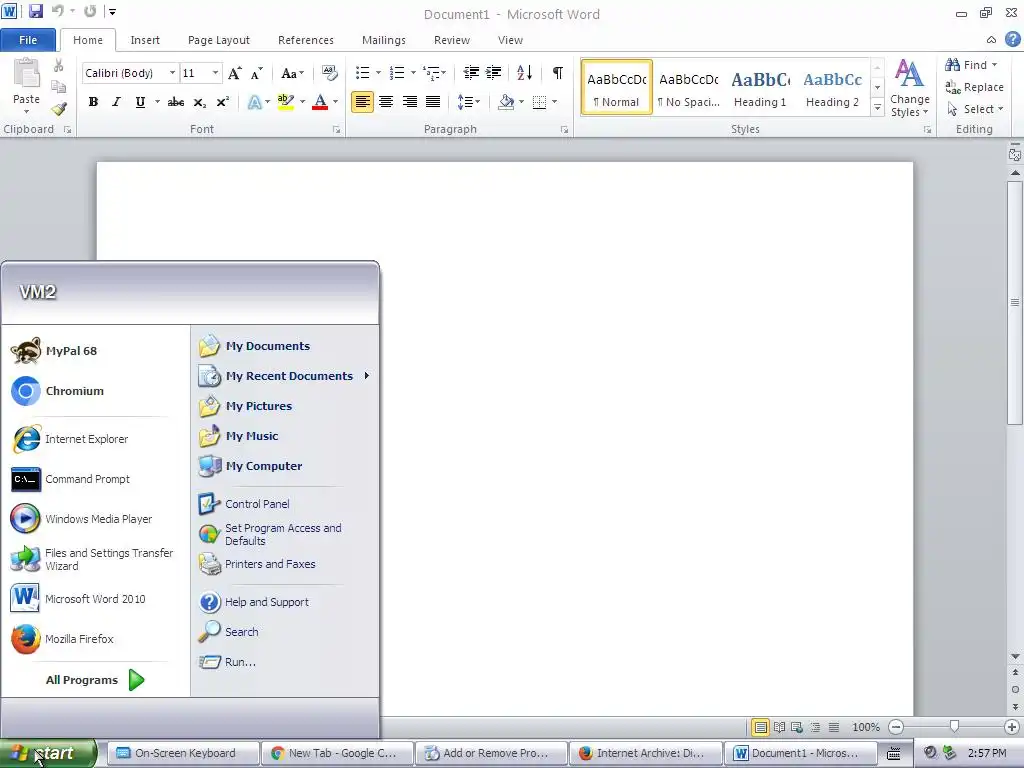Switch to On-Screen Keyboard taskbar window
The image size is (1024, 768).
click(x=183, y=753)
